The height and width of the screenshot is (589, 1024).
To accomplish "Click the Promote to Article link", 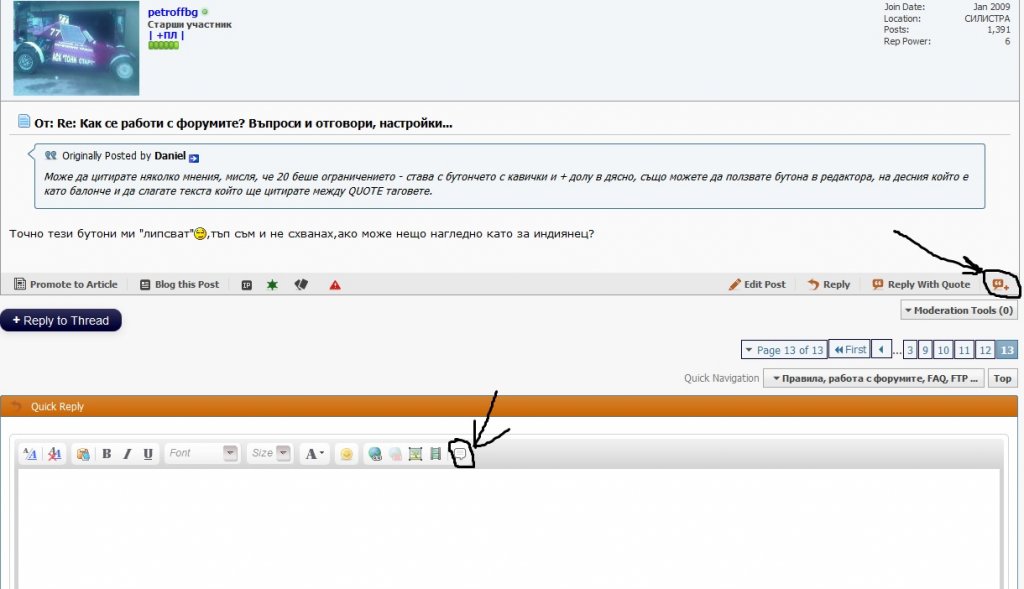I will pyautogui.click(x=66, y=284).
